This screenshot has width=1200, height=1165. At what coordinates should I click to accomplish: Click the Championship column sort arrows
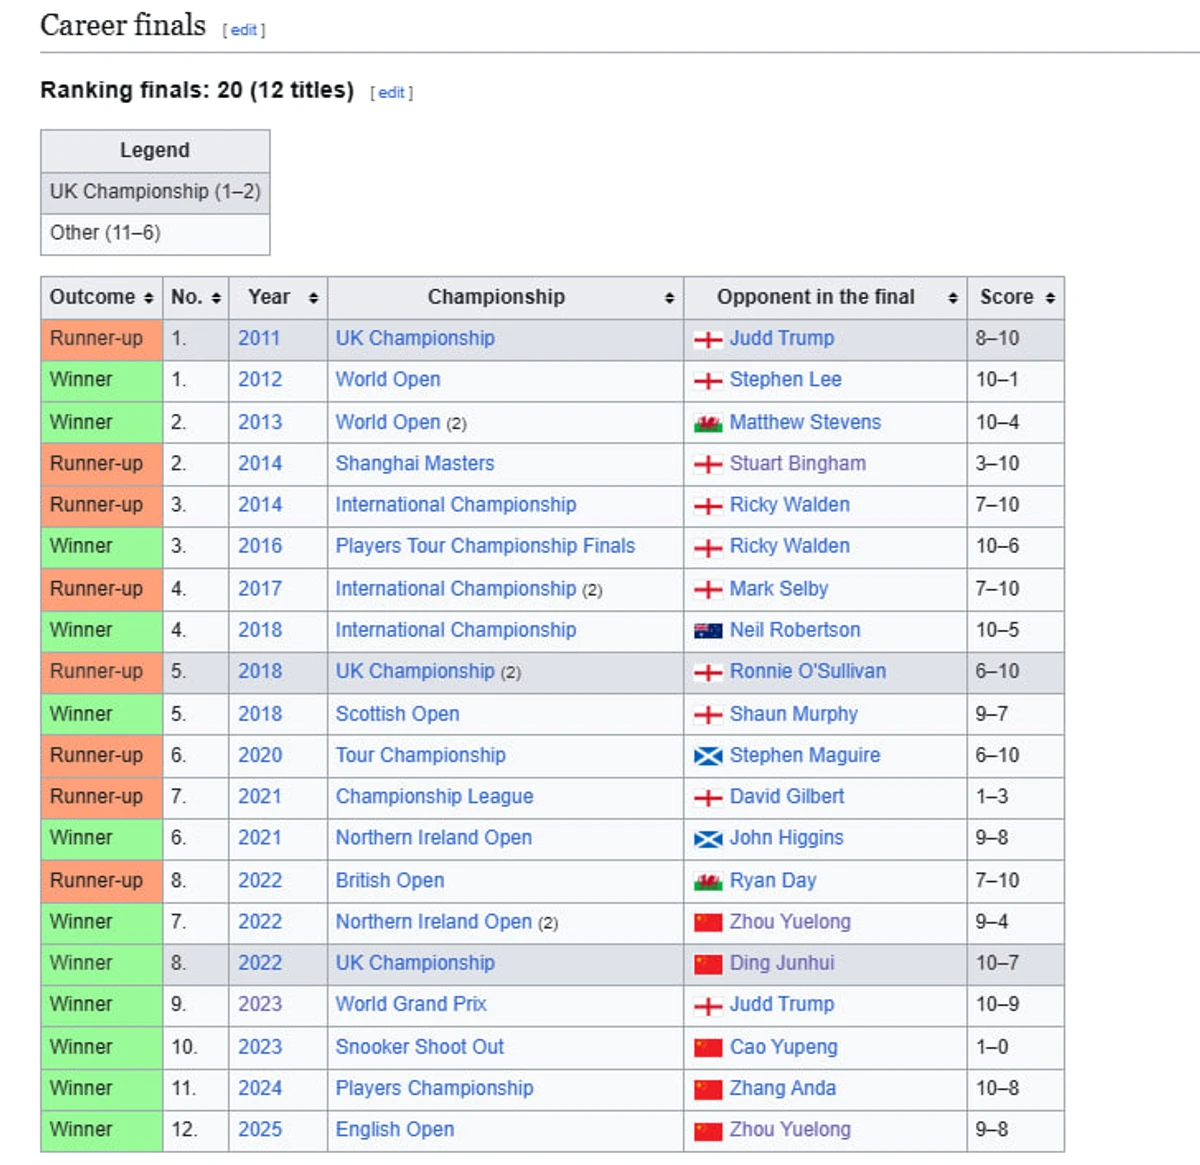669,298
